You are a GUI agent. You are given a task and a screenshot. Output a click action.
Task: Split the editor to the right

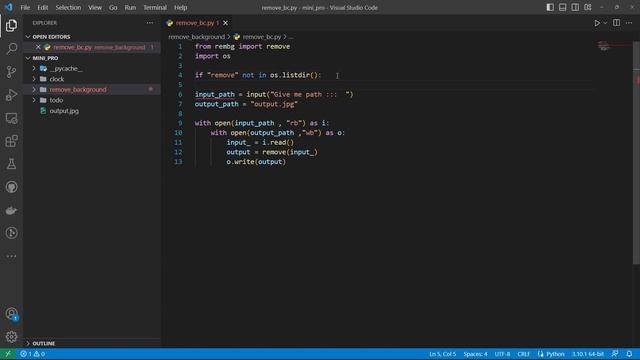616,23
